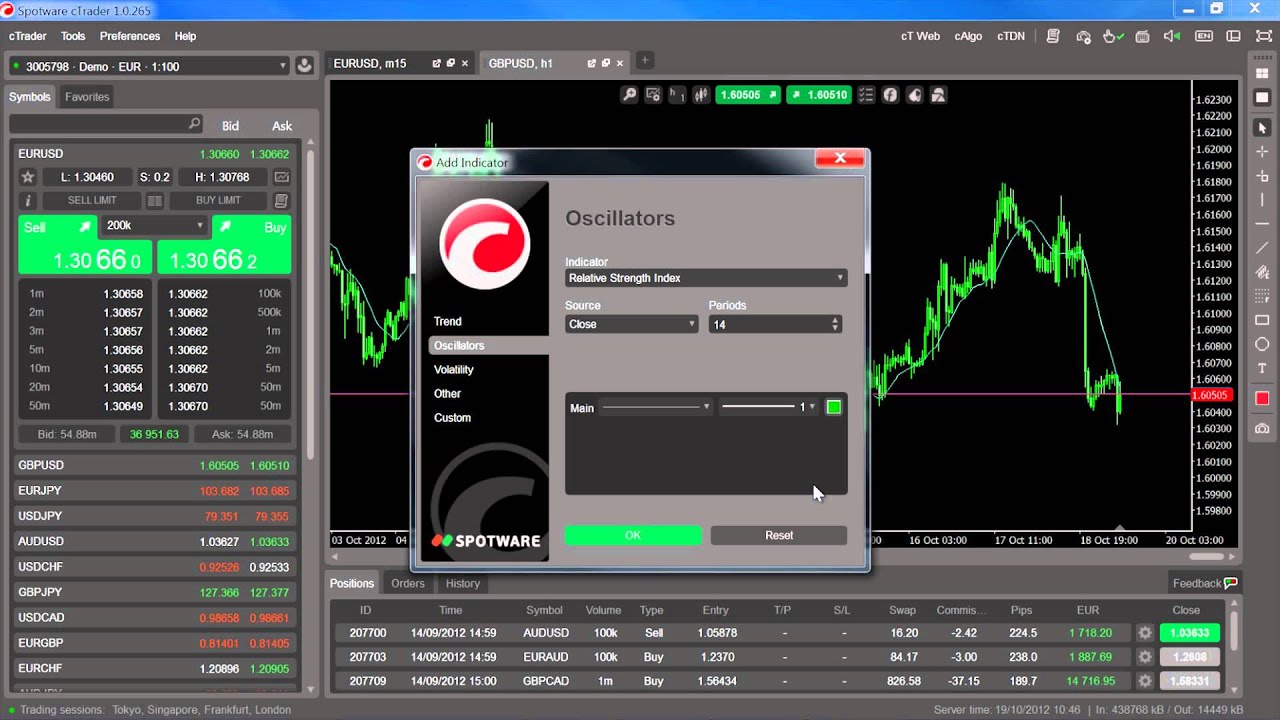Adjust the Periods stepper arrows
Screen dimensions: 1280x720
tap(835, 324)
